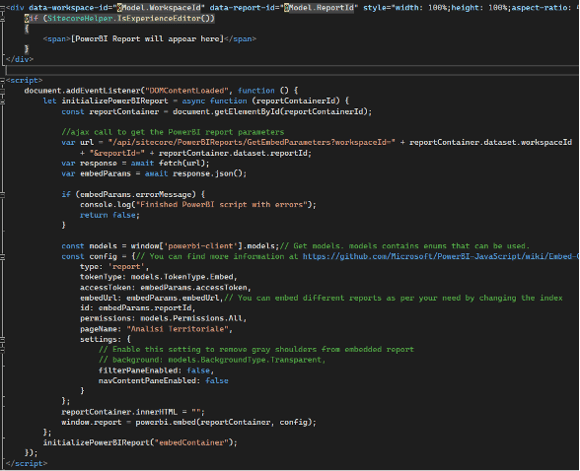This screenshot has width=580, height=471.
Task: Collapse the initializePowerBIReport function definition
Action: (2, 101)
